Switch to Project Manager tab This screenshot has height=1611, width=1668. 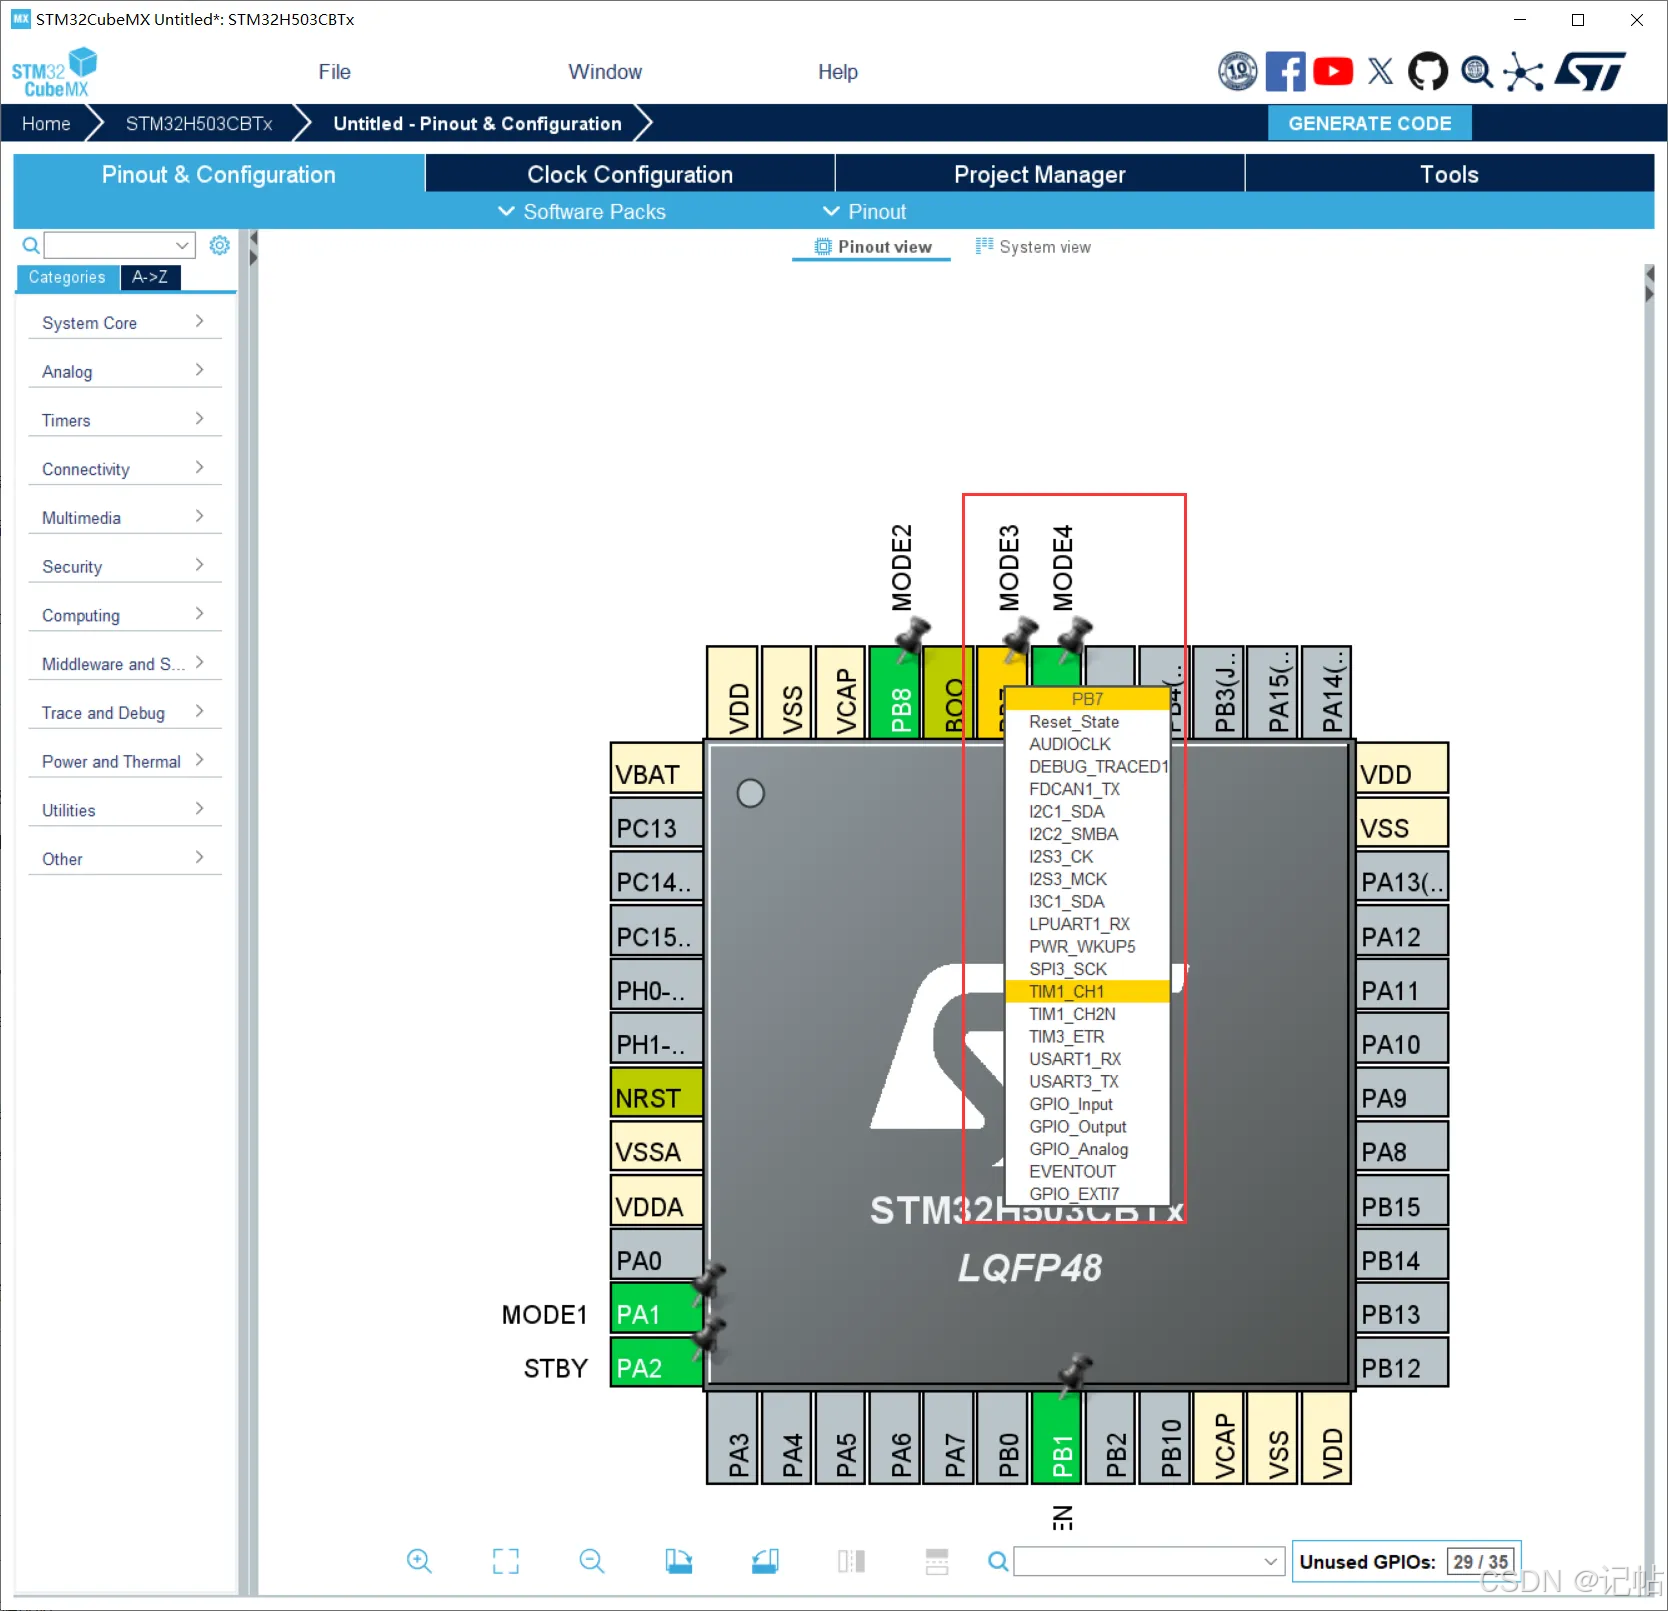(1040, 174)
